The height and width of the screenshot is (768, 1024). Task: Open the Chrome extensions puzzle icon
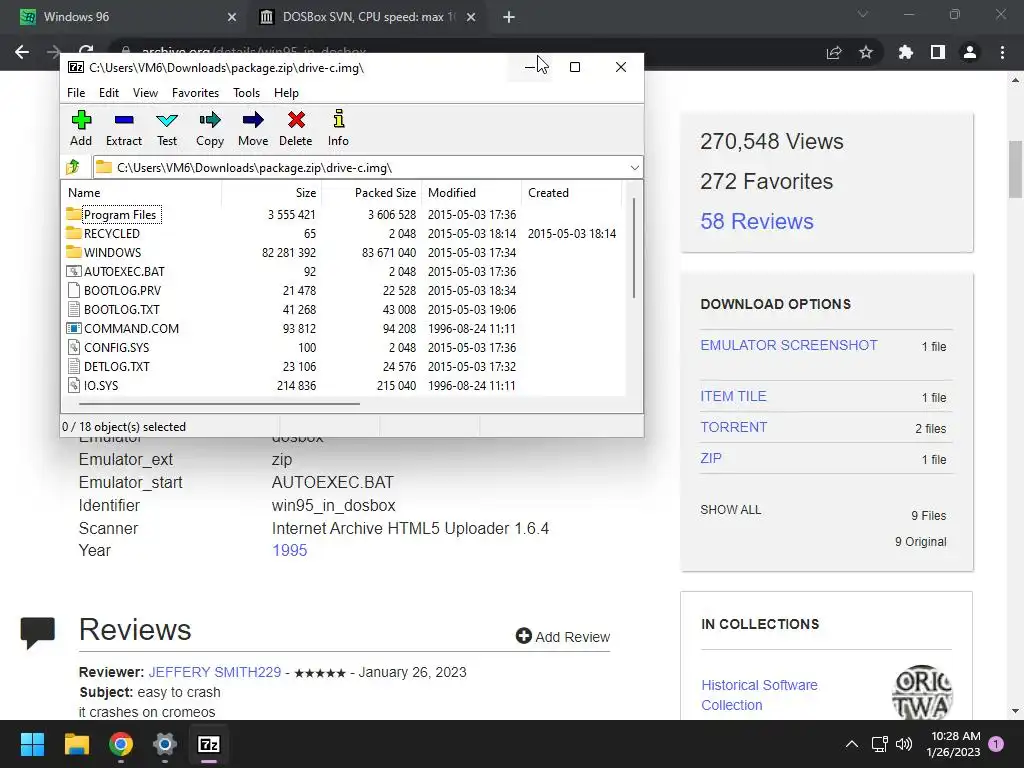[906, 52]
